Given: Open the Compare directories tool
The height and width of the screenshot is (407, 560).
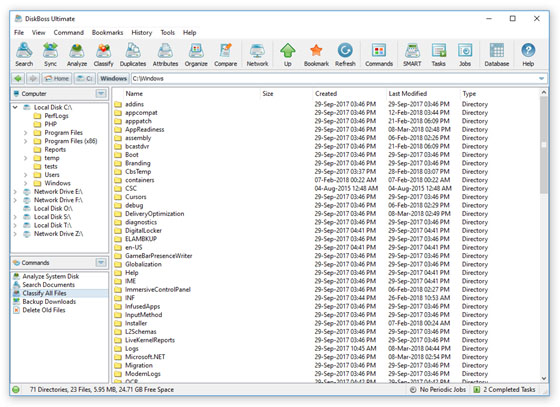Looking at the screenshot, I should [x=226, y=55].
